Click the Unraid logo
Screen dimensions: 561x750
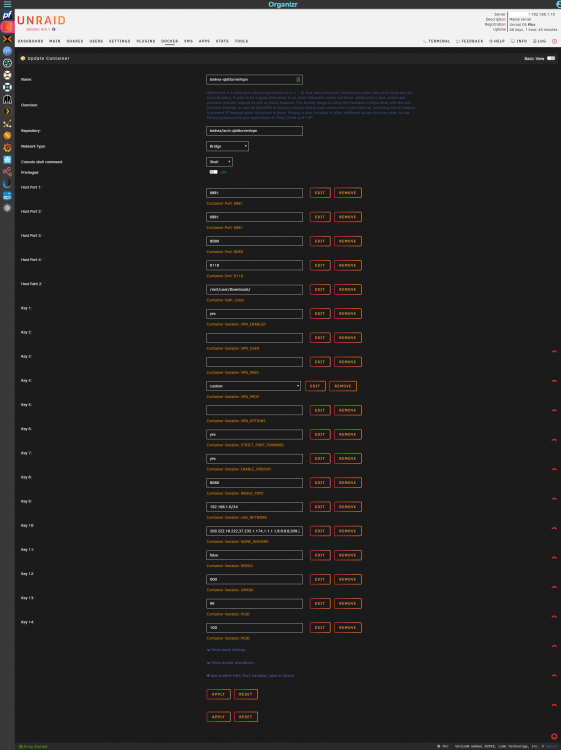[41, 21]
